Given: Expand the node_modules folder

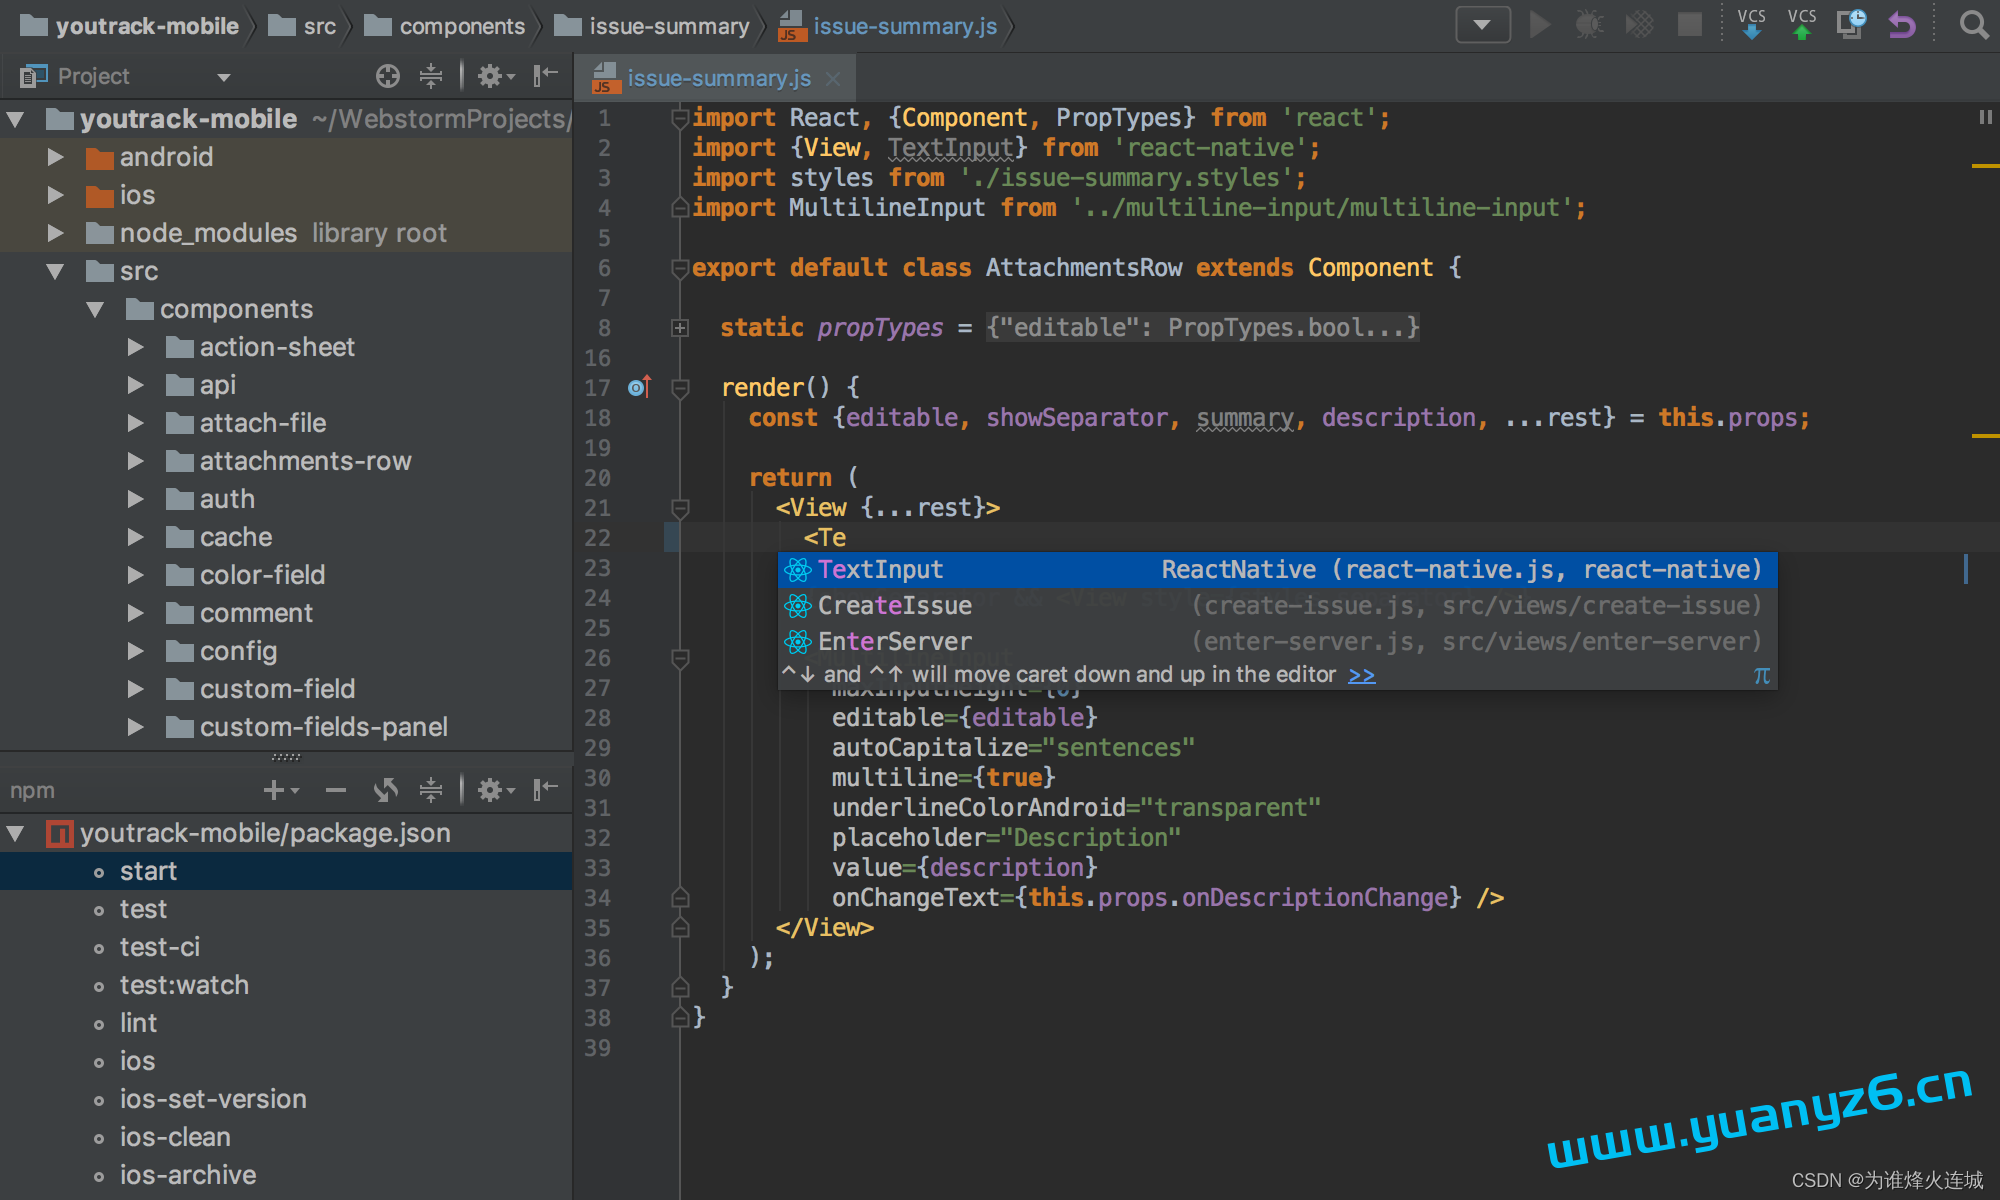Looking at the screenshot, I should (x=56, y=233).
